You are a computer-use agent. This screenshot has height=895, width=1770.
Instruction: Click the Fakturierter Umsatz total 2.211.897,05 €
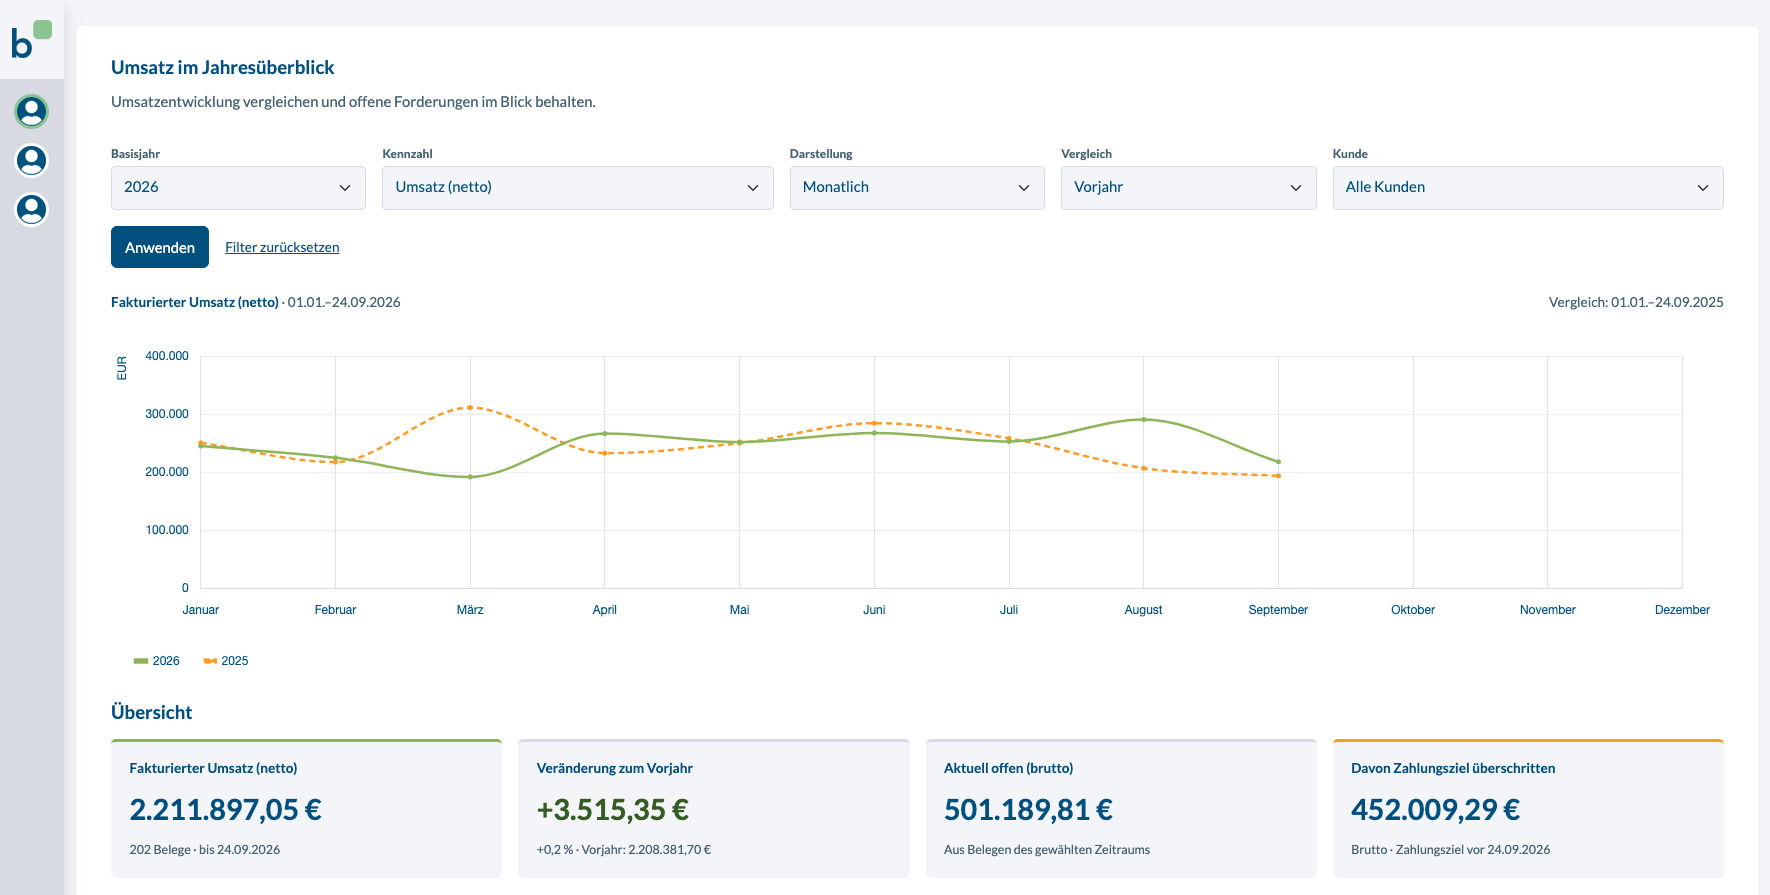[226, 809]
